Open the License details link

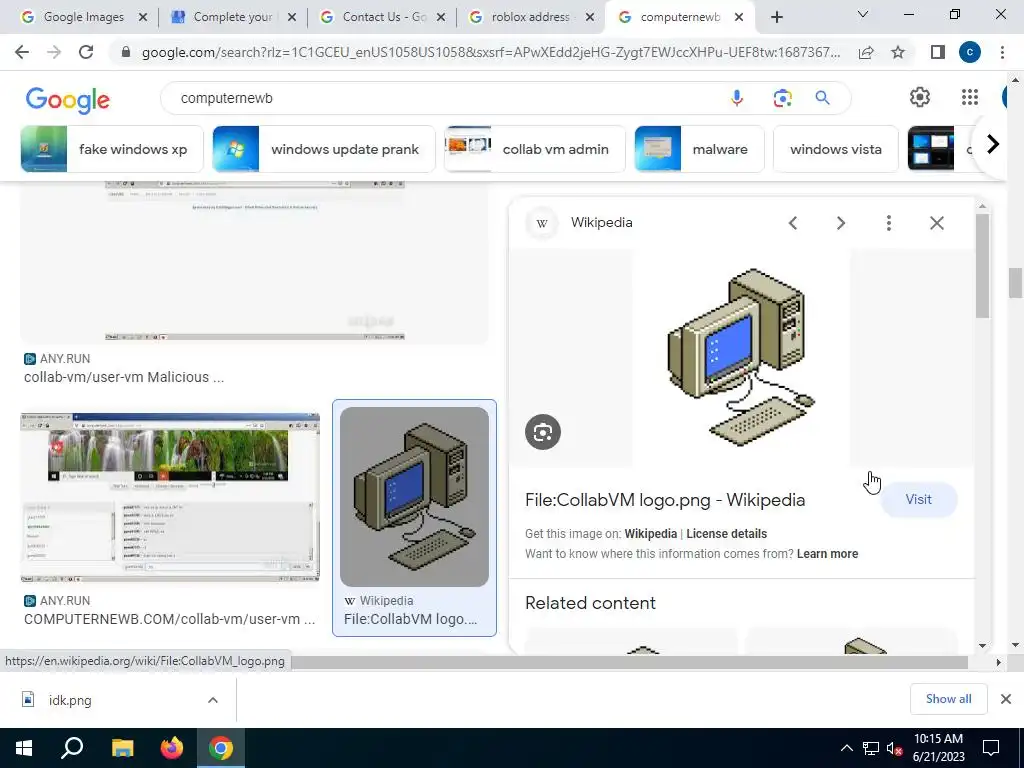[x=726, y=534]
